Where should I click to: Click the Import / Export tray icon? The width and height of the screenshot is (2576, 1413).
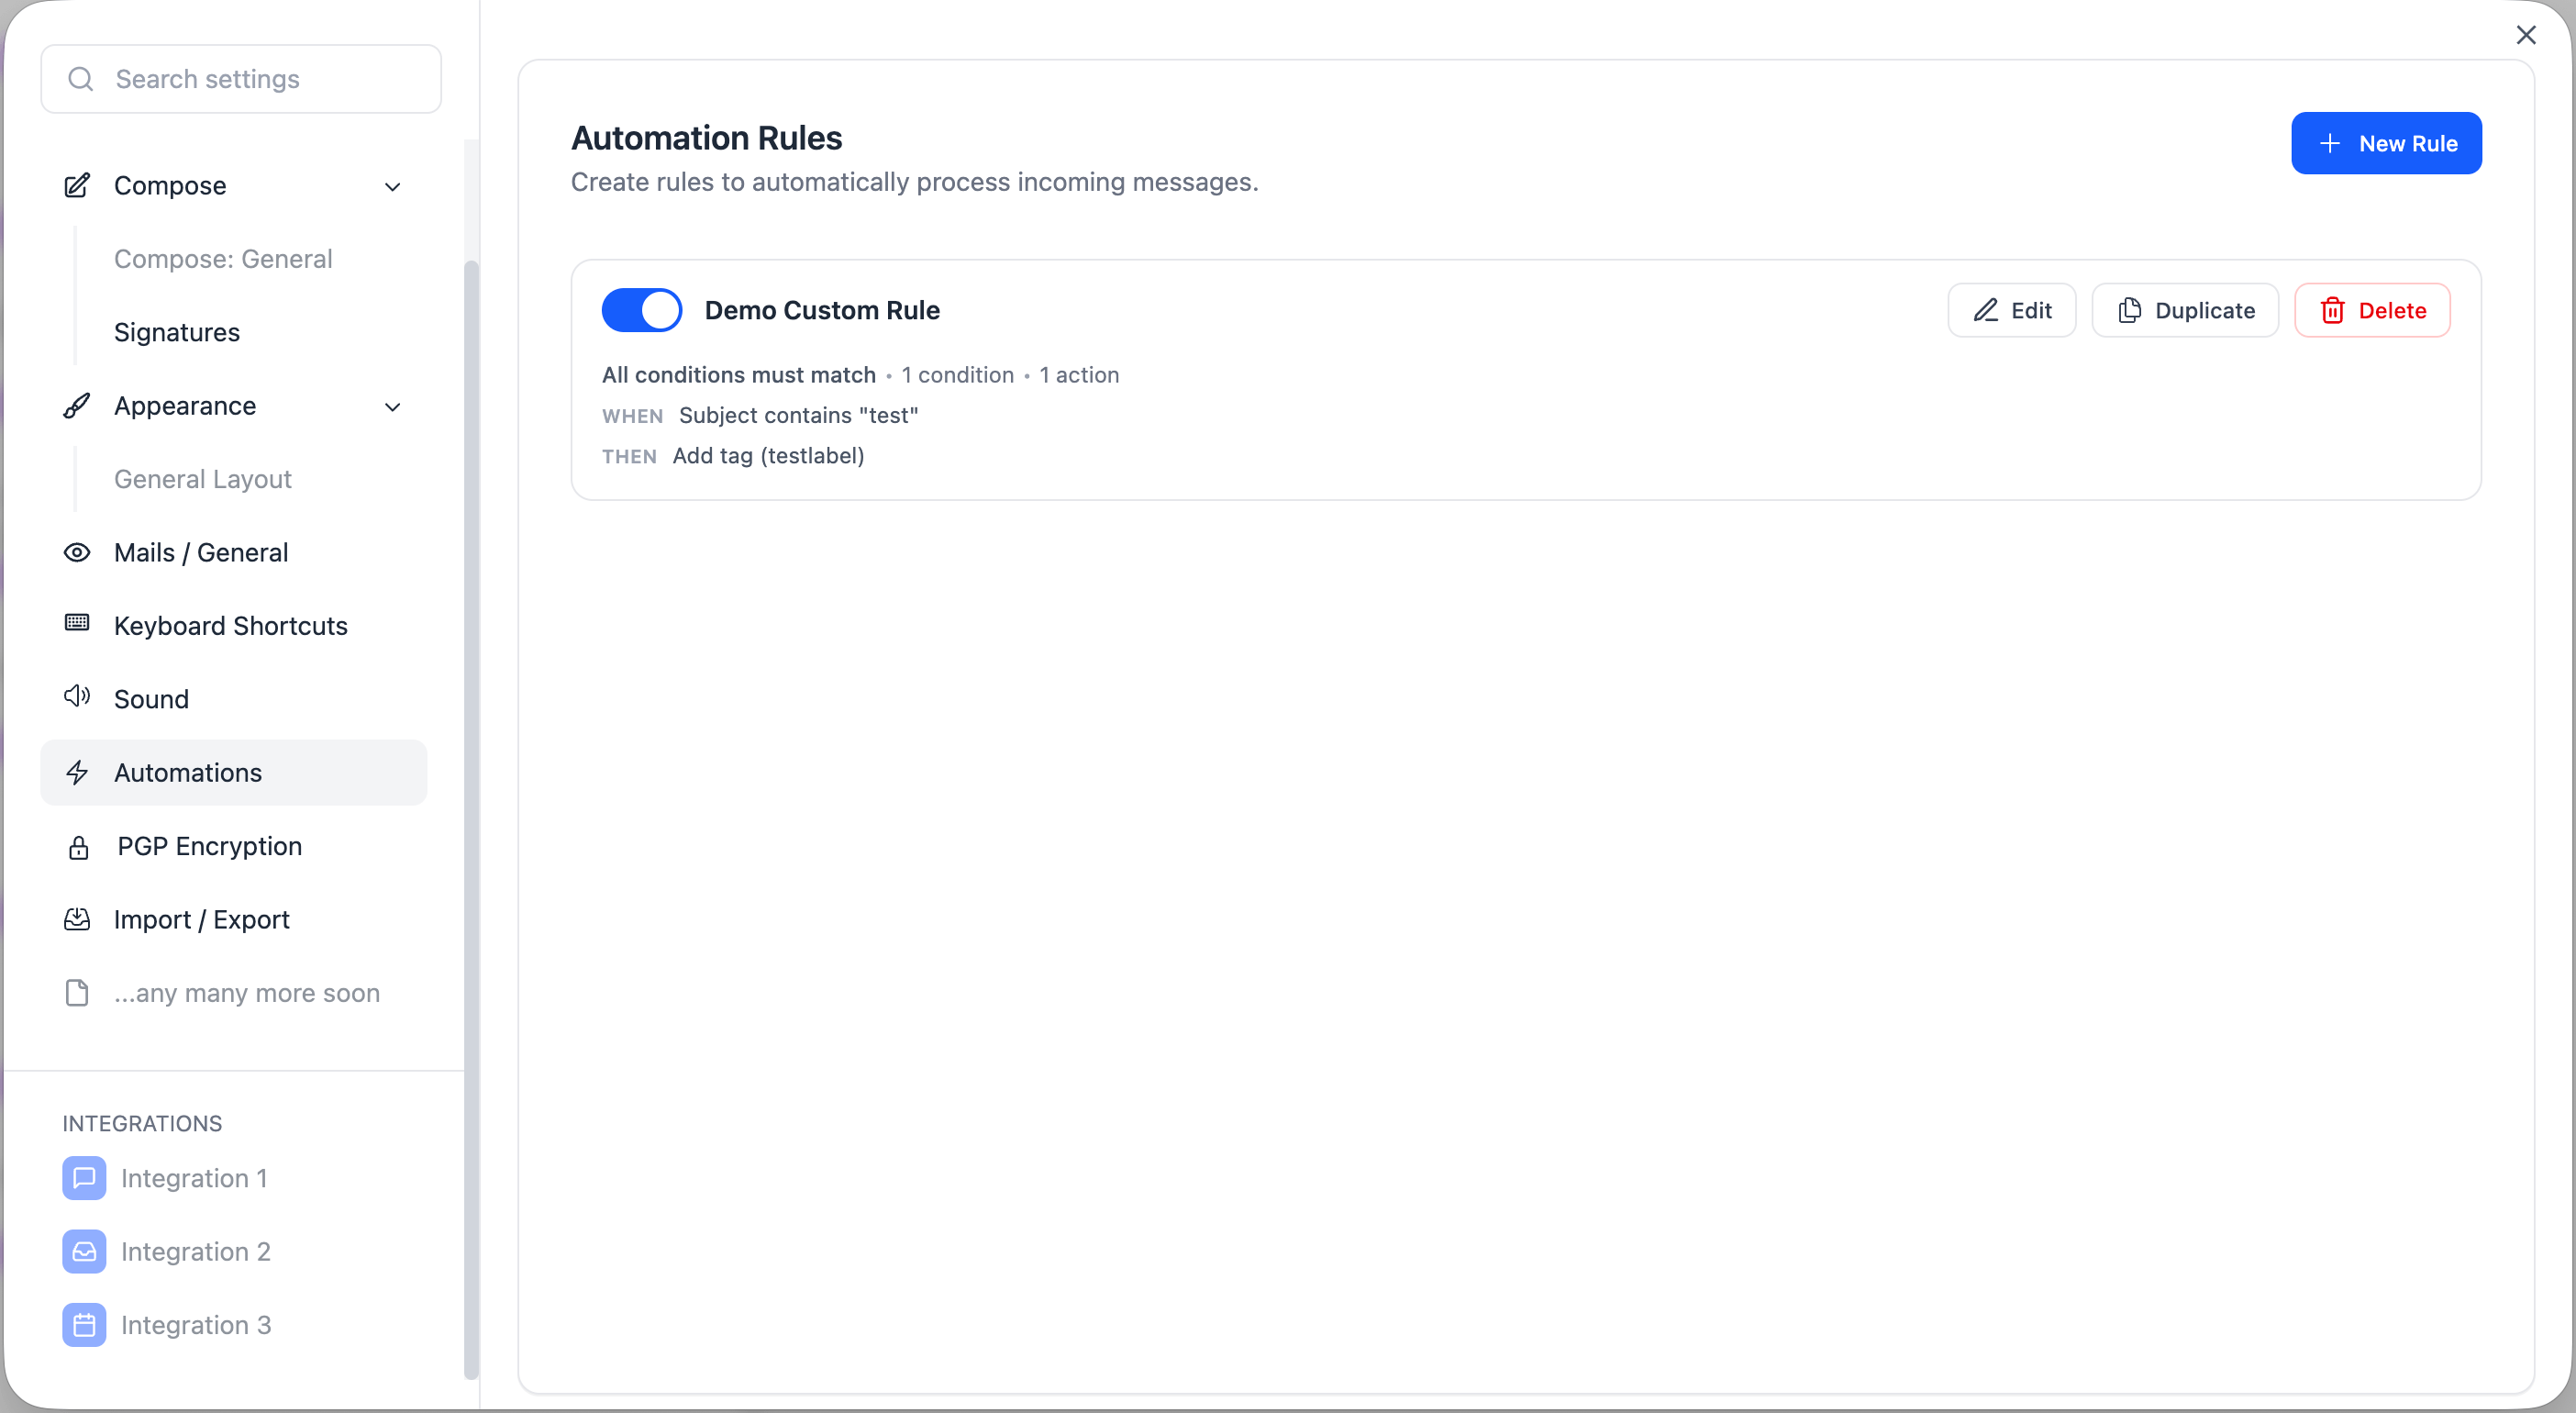[77, 920]
